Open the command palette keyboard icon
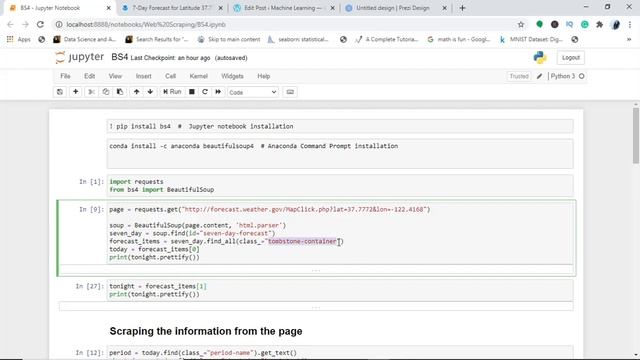The height and width of the screenshot is (360, 640). 290,92
